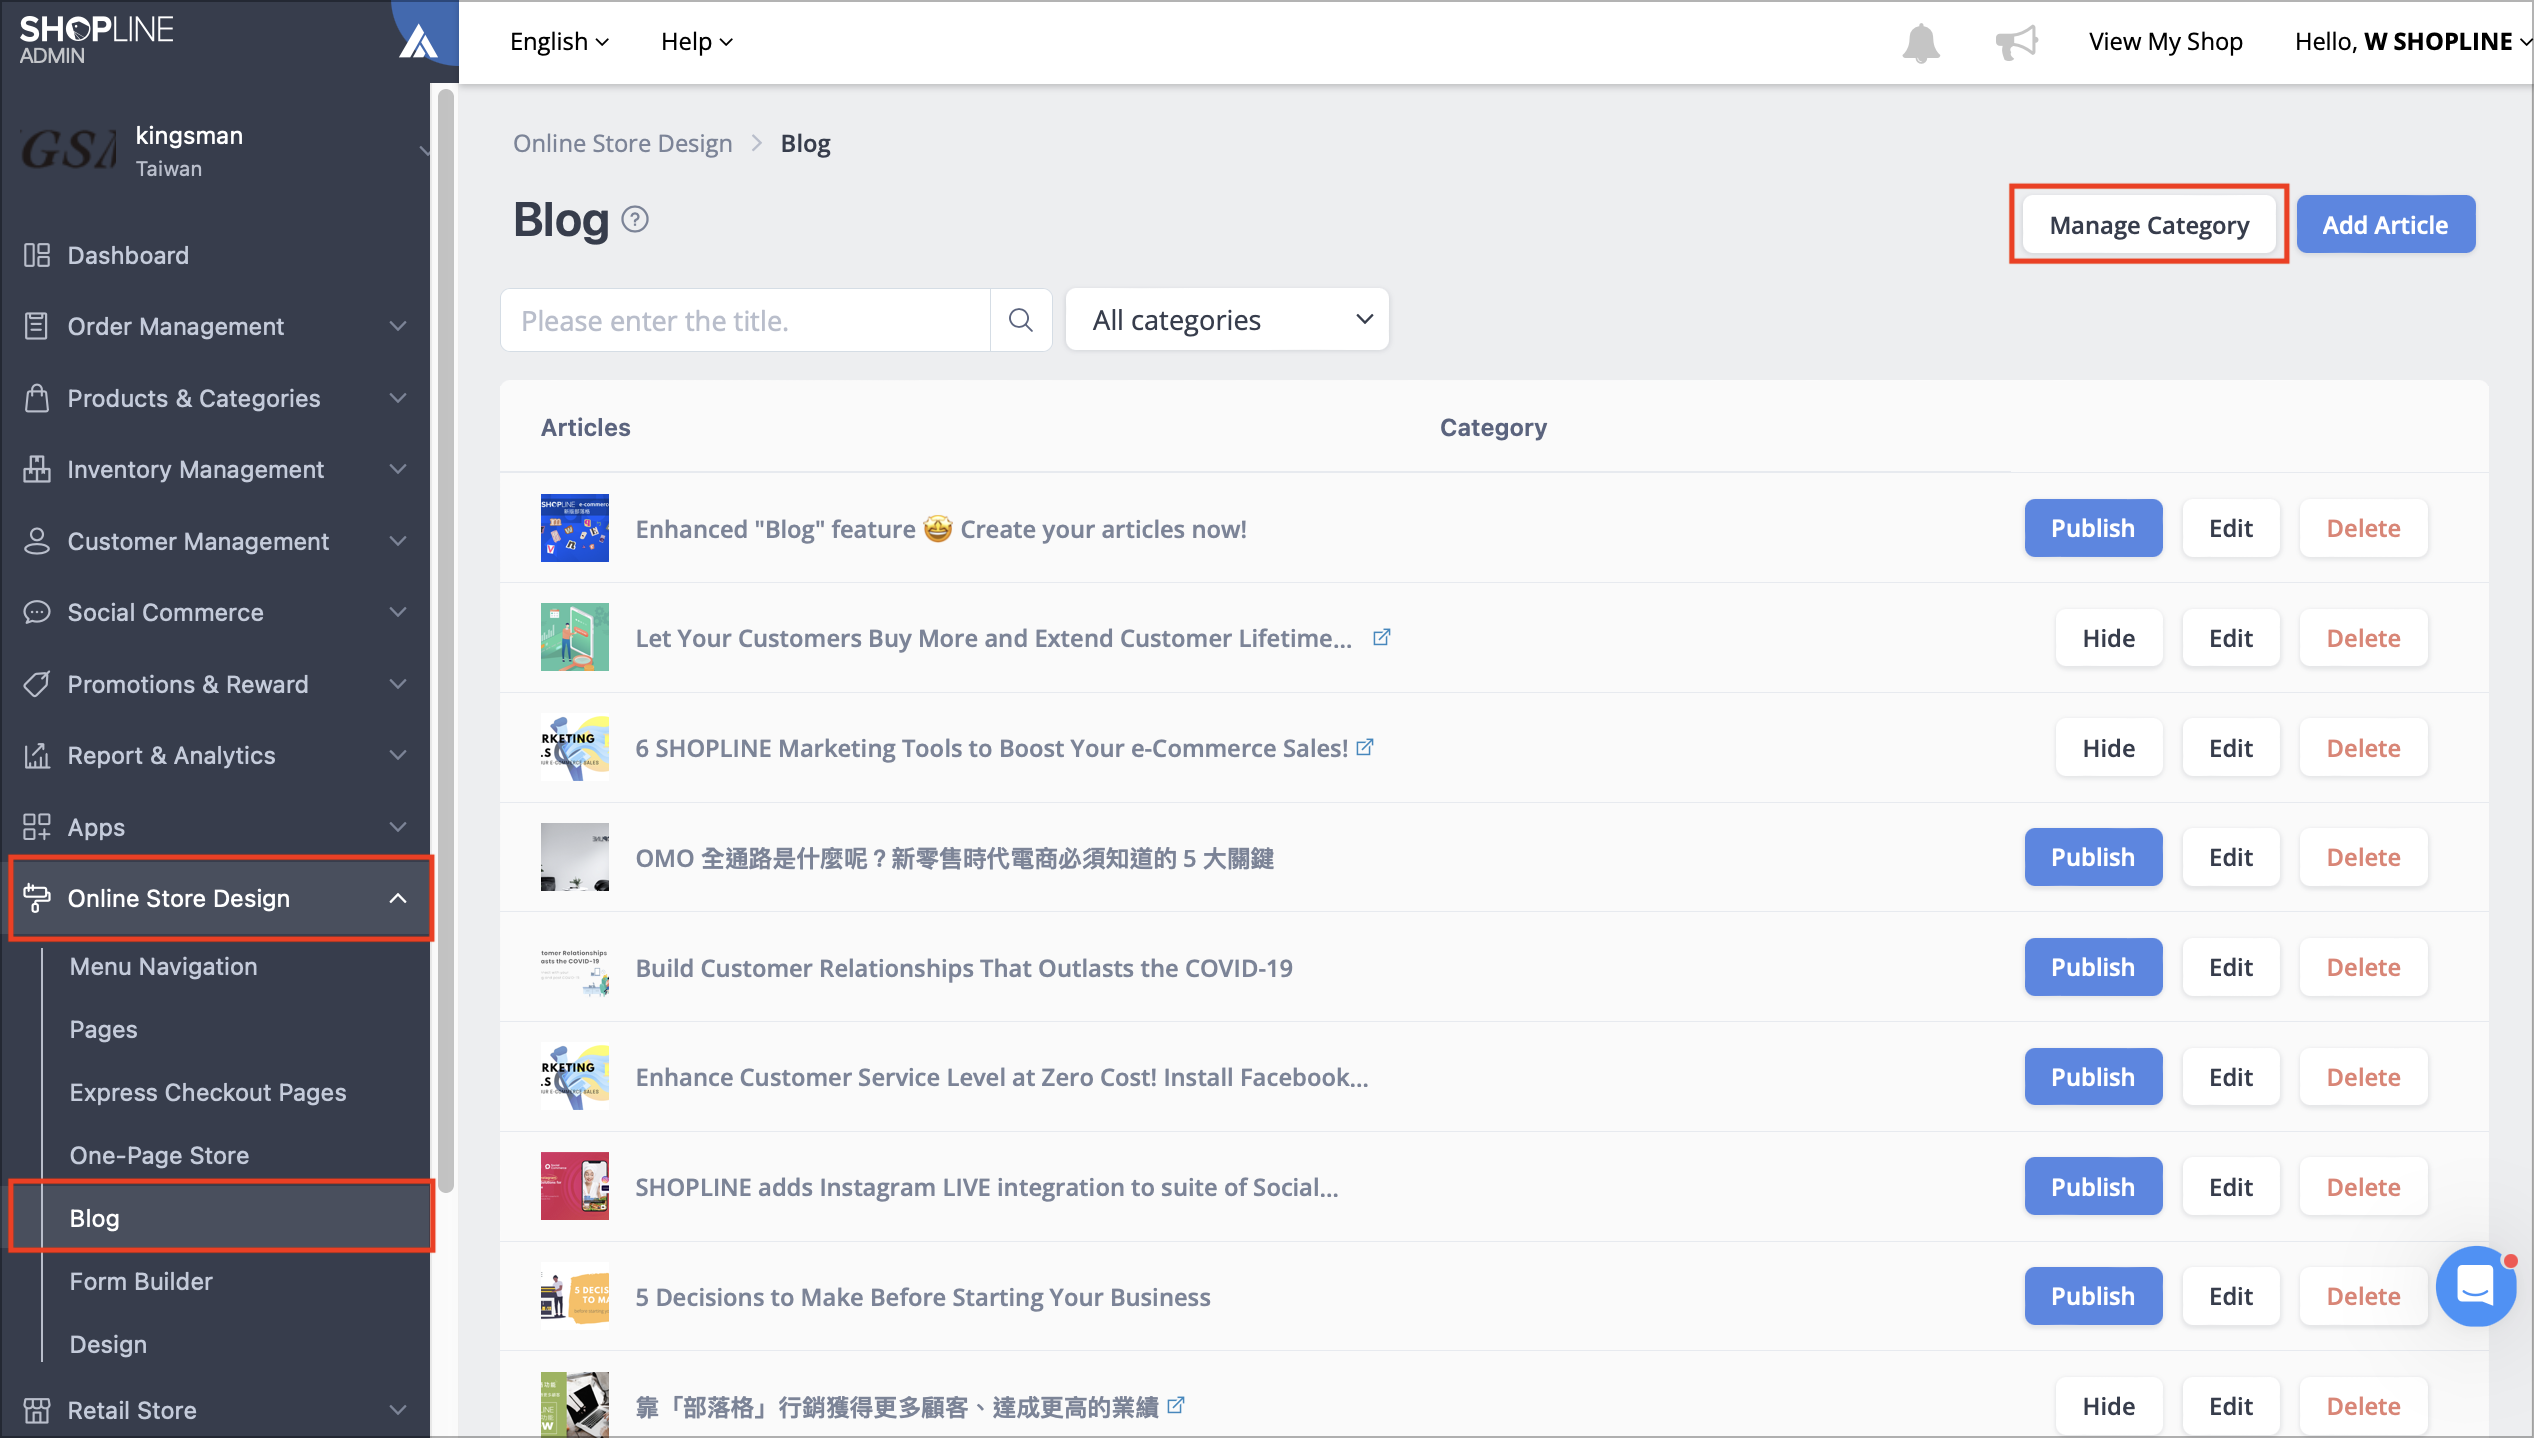Click the Inventory Management icon
Screen dimensions: 2534x1438
pyautogui.click(x=37, y=469)
